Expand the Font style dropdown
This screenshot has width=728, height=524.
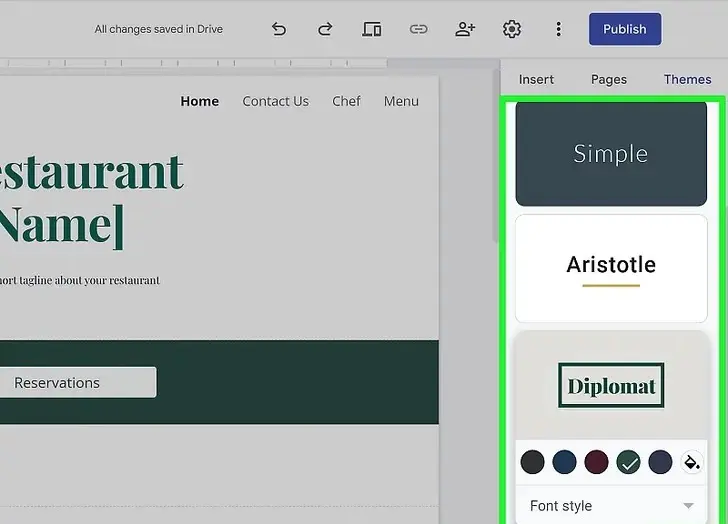(x=611, y=506)
